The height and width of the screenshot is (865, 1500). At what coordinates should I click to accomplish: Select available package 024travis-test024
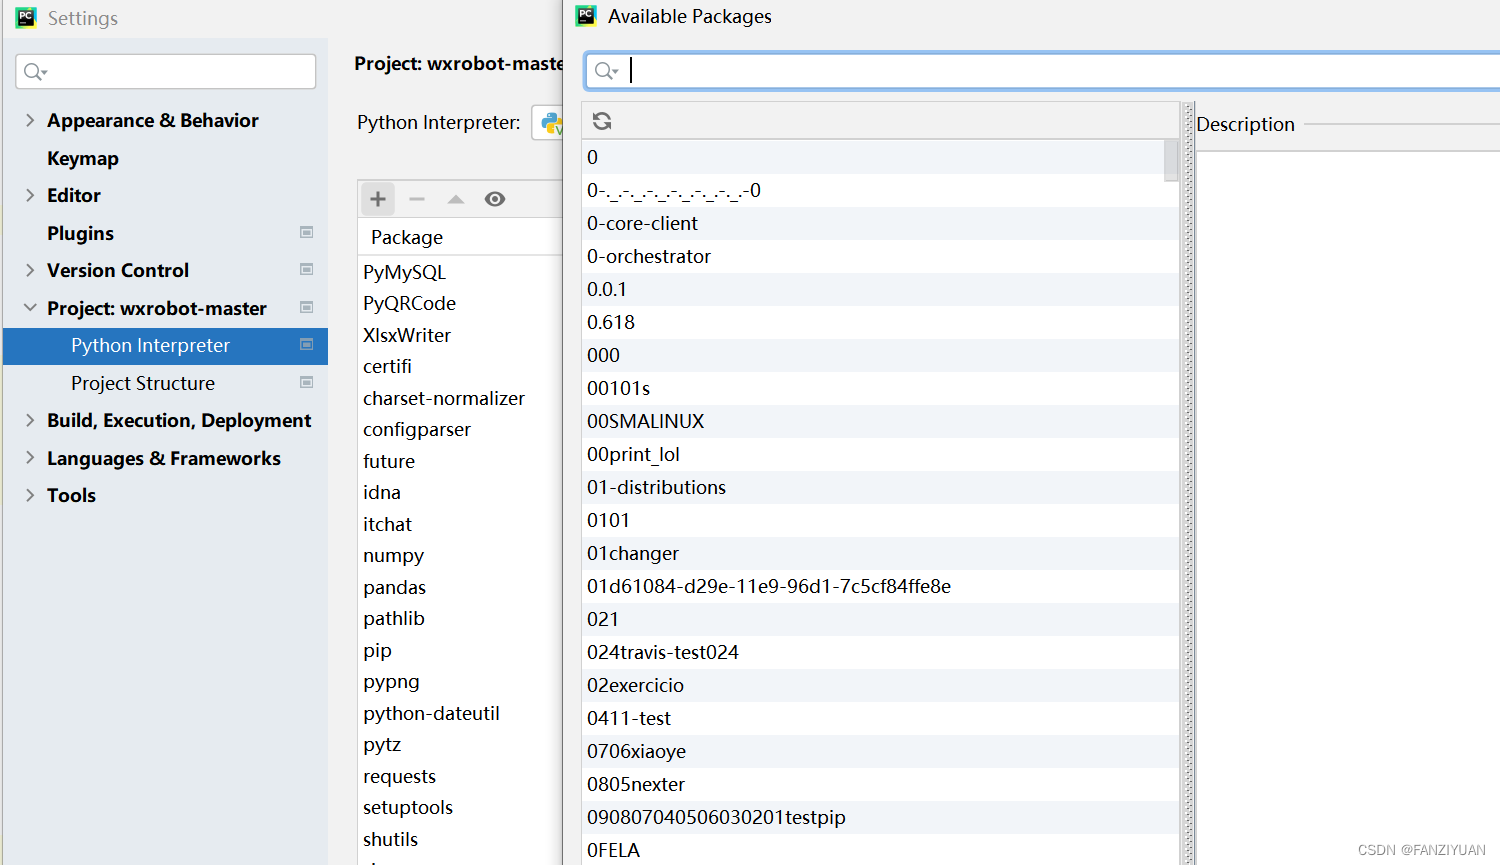[x=881, y=652]
